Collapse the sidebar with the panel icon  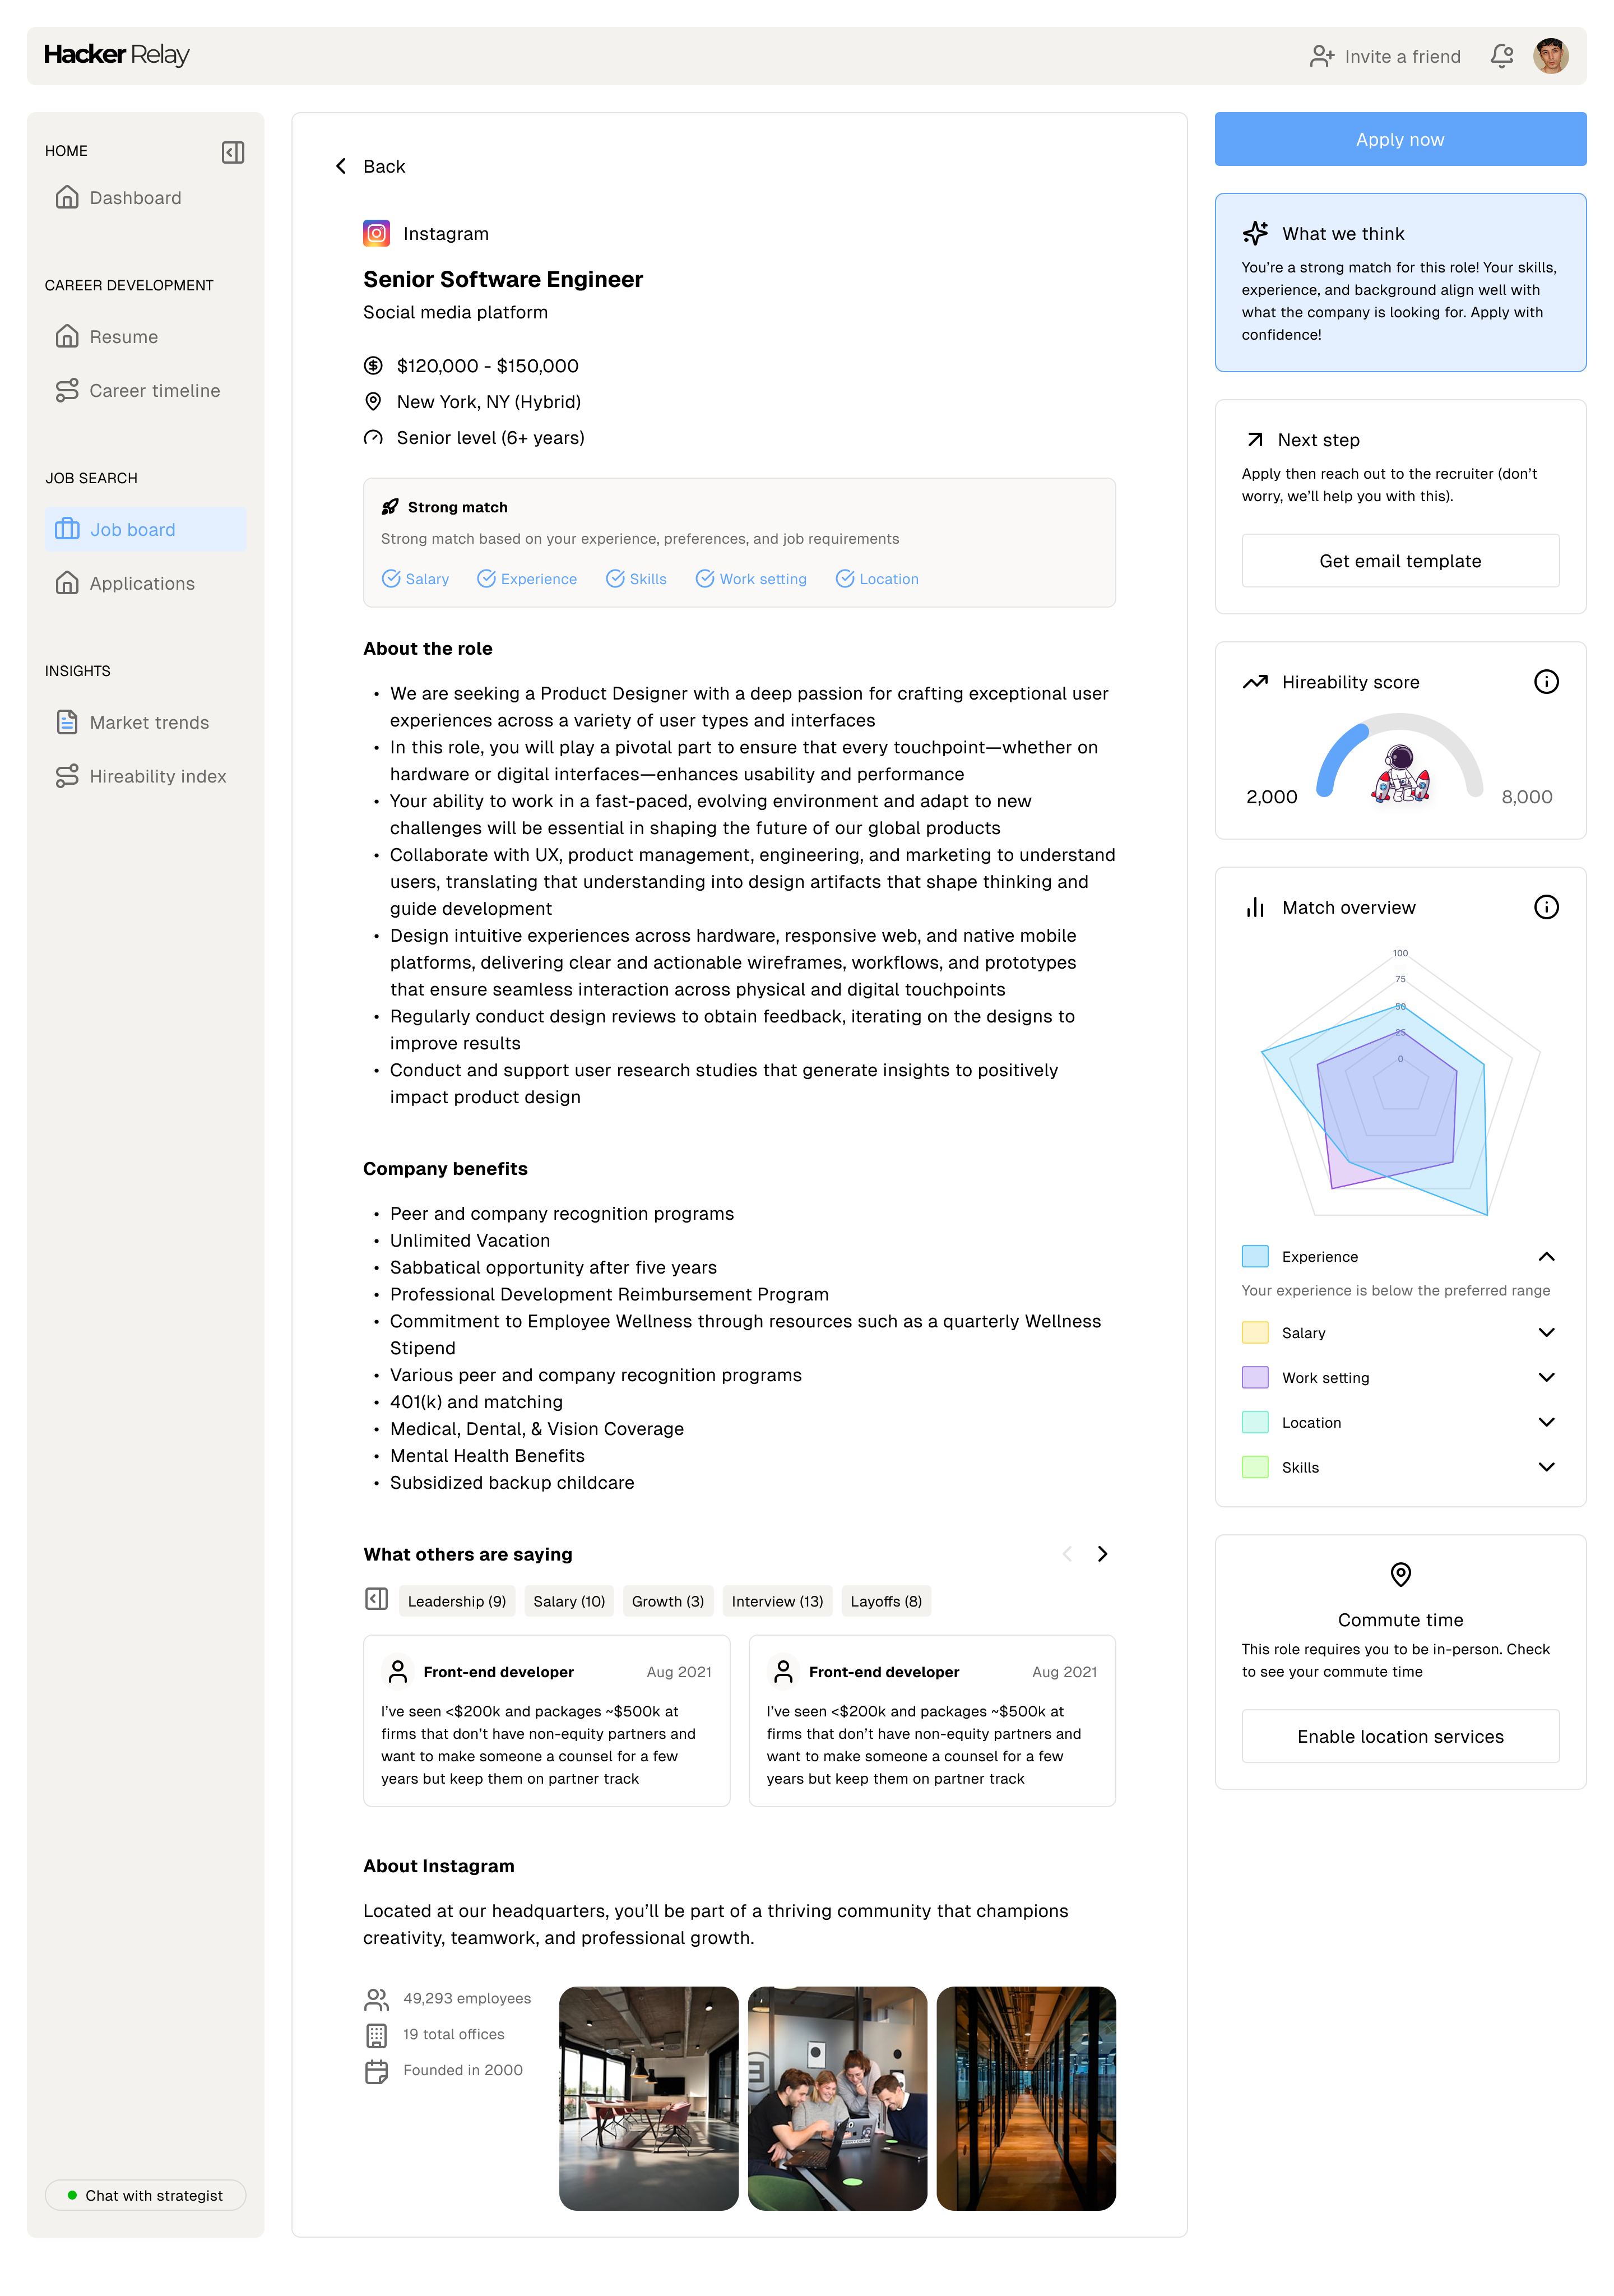click(x=233, y=152)
